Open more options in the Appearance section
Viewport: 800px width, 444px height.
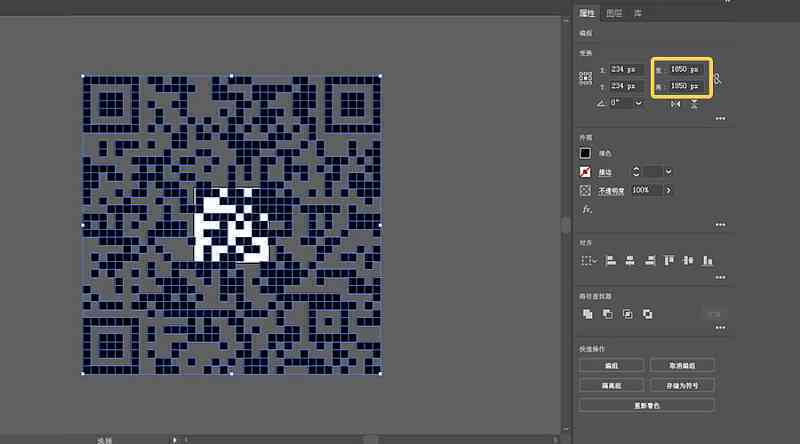click(x=720, y=225)
